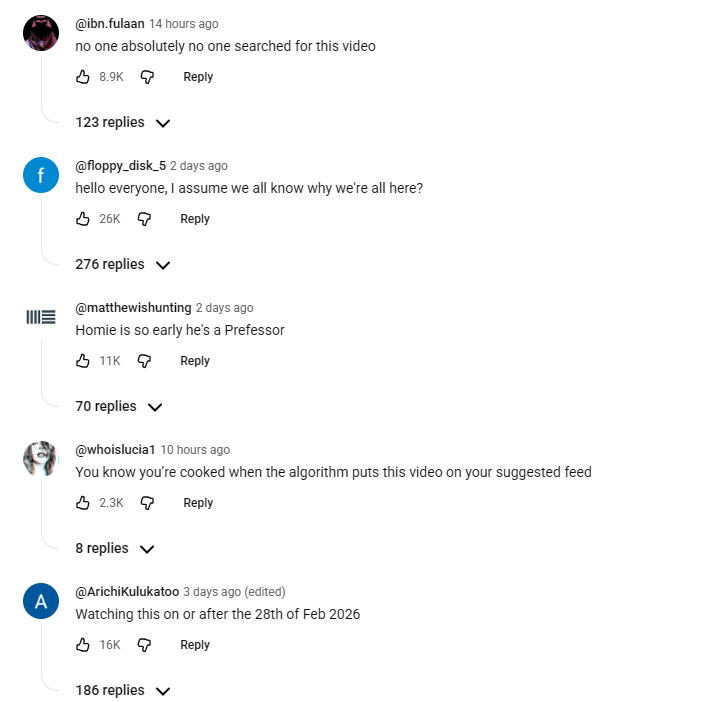Expand the 123 replies thread
Image resolution: width=726 pixels, height=702 pixels.
[x=123, y=123]
